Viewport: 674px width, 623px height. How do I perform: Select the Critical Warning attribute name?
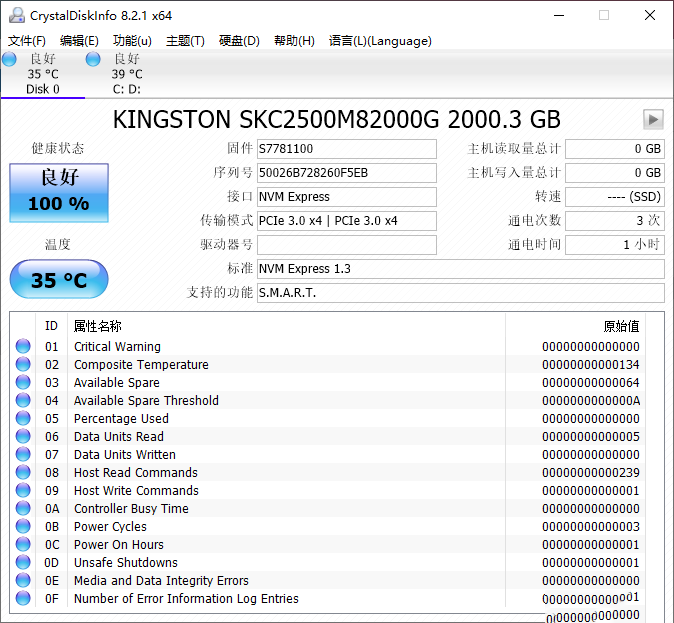point(117,347)
